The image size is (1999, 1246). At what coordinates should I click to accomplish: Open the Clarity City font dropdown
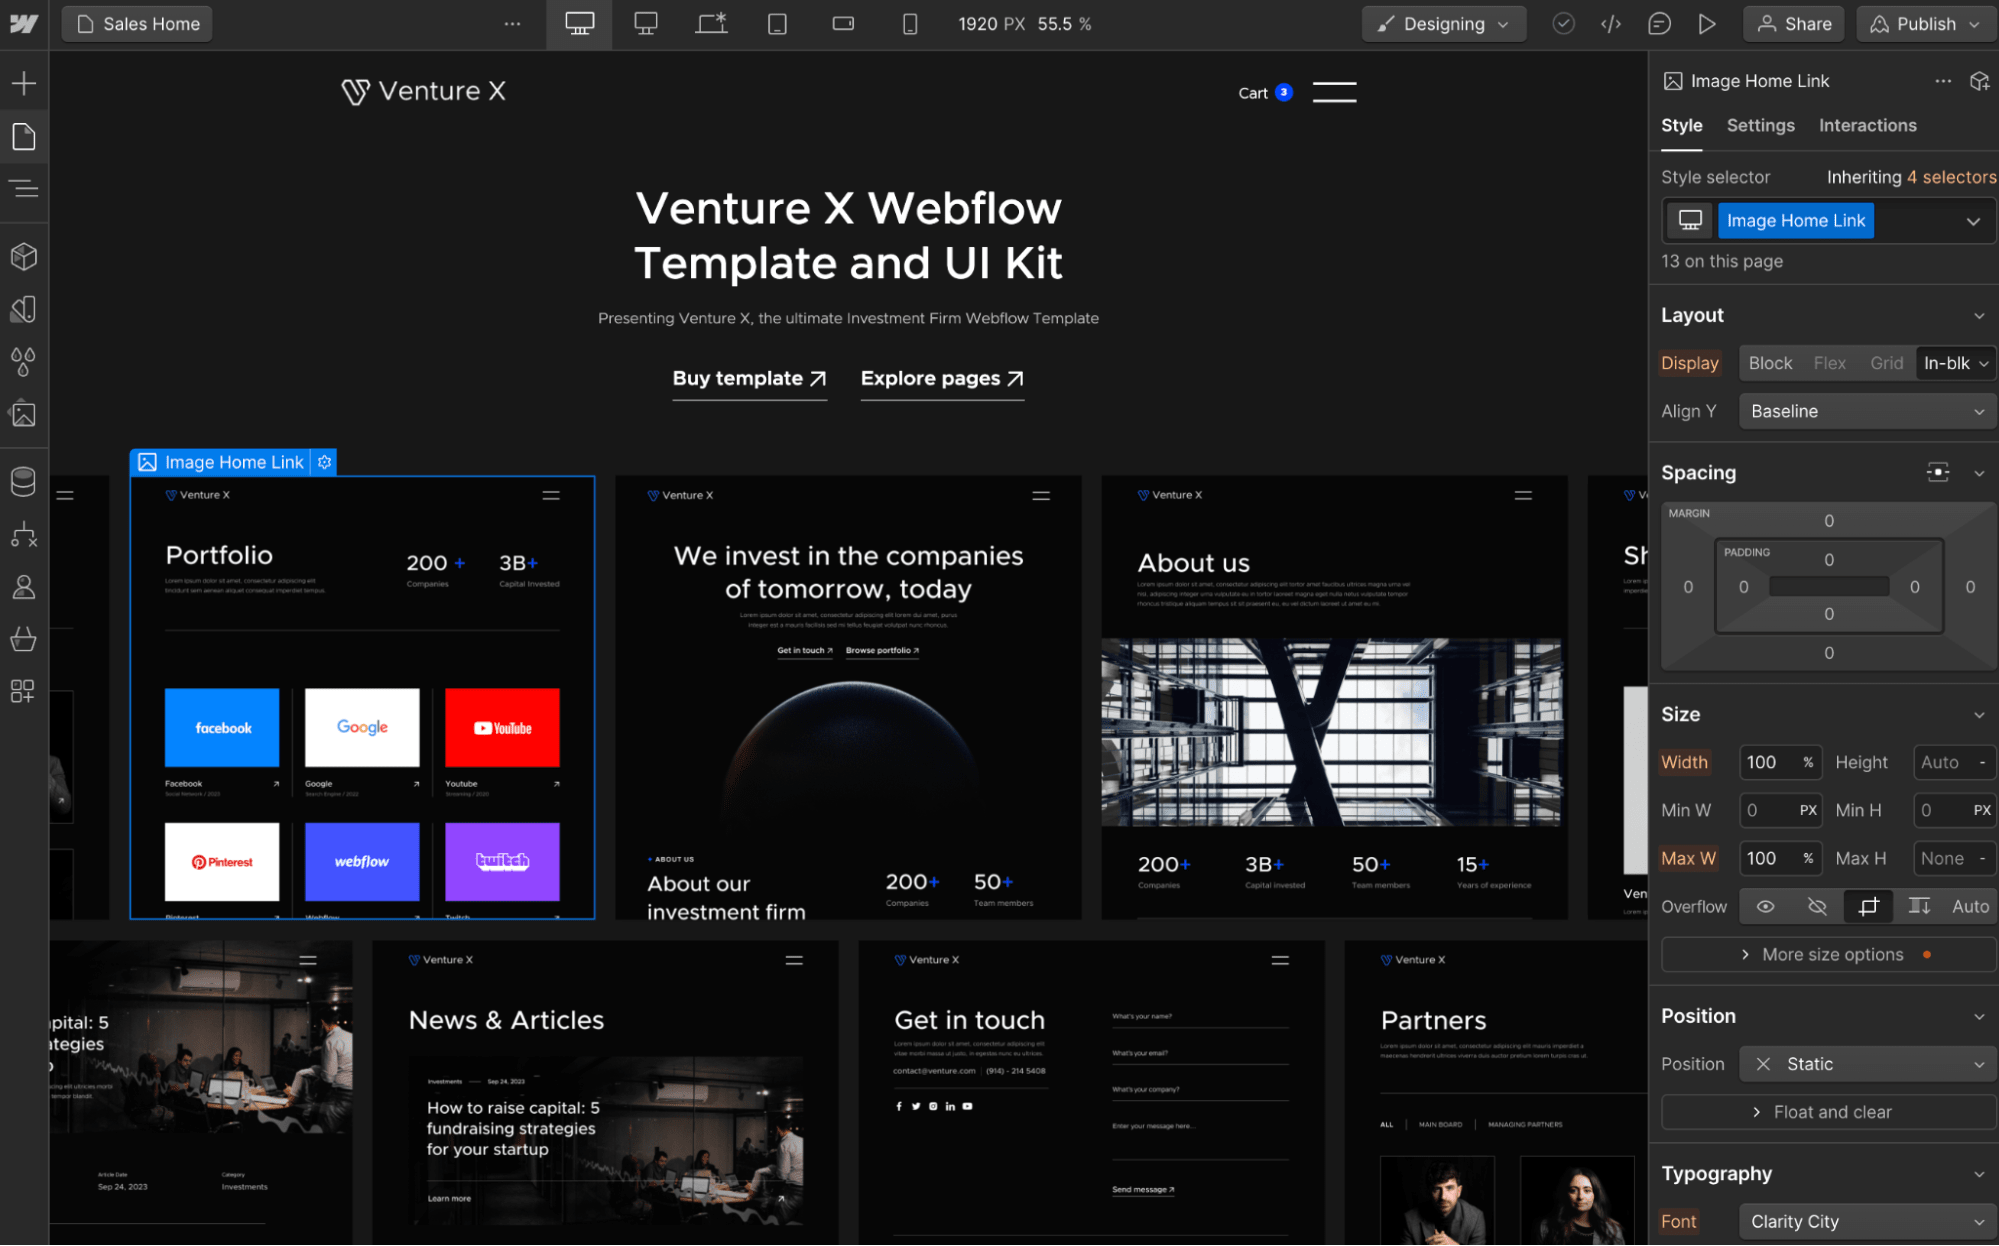[1867, 1222]
